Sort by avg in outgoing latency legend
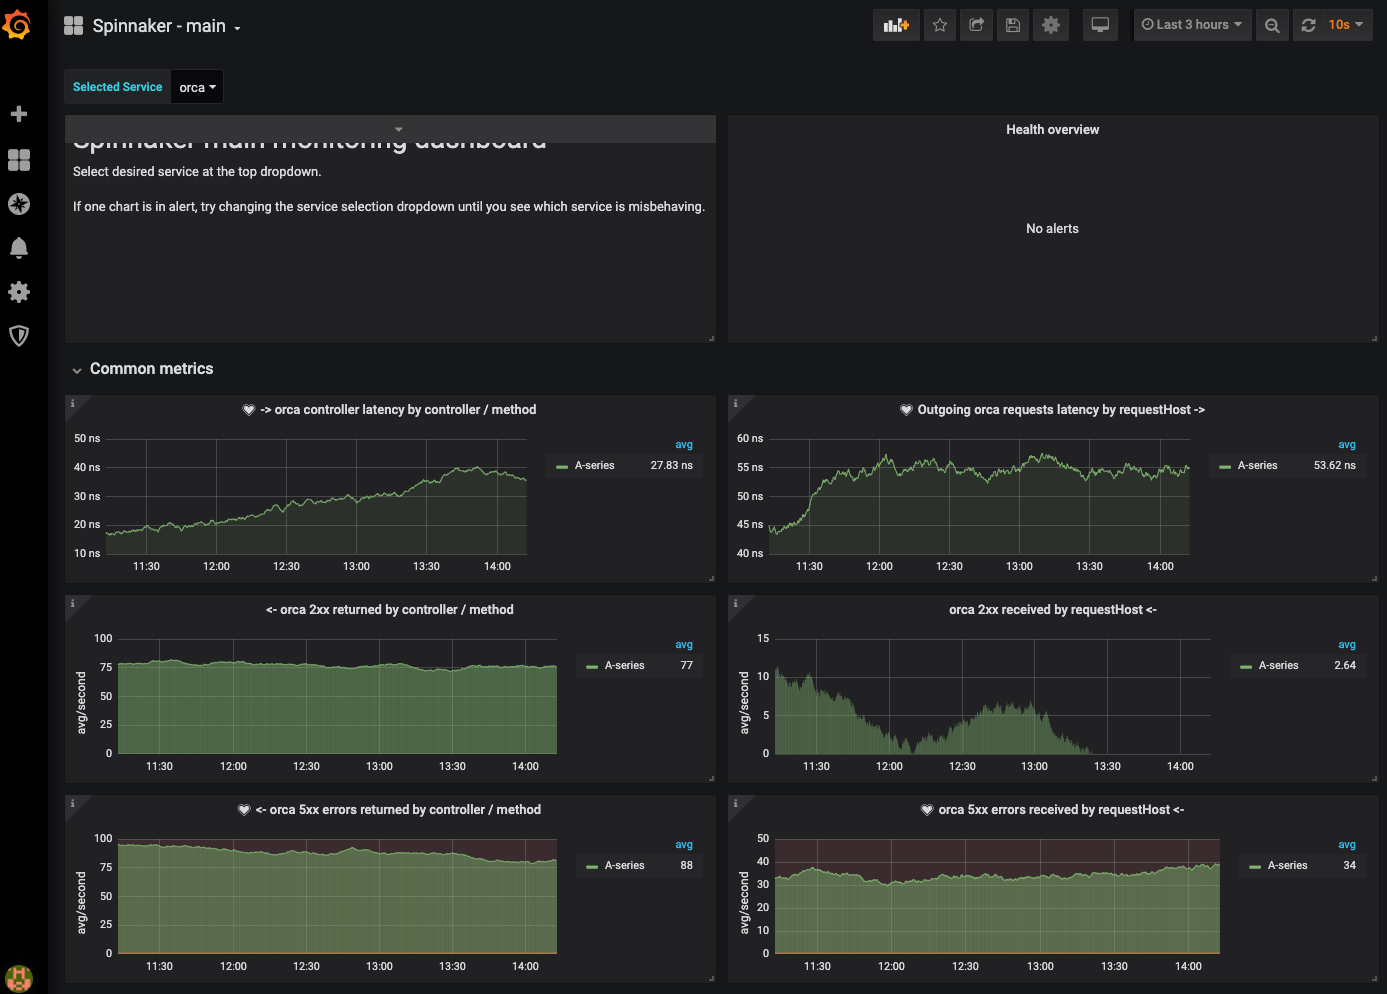Image resolution: width=1387 pixels, height=994 pixels. click(1347, 445)
